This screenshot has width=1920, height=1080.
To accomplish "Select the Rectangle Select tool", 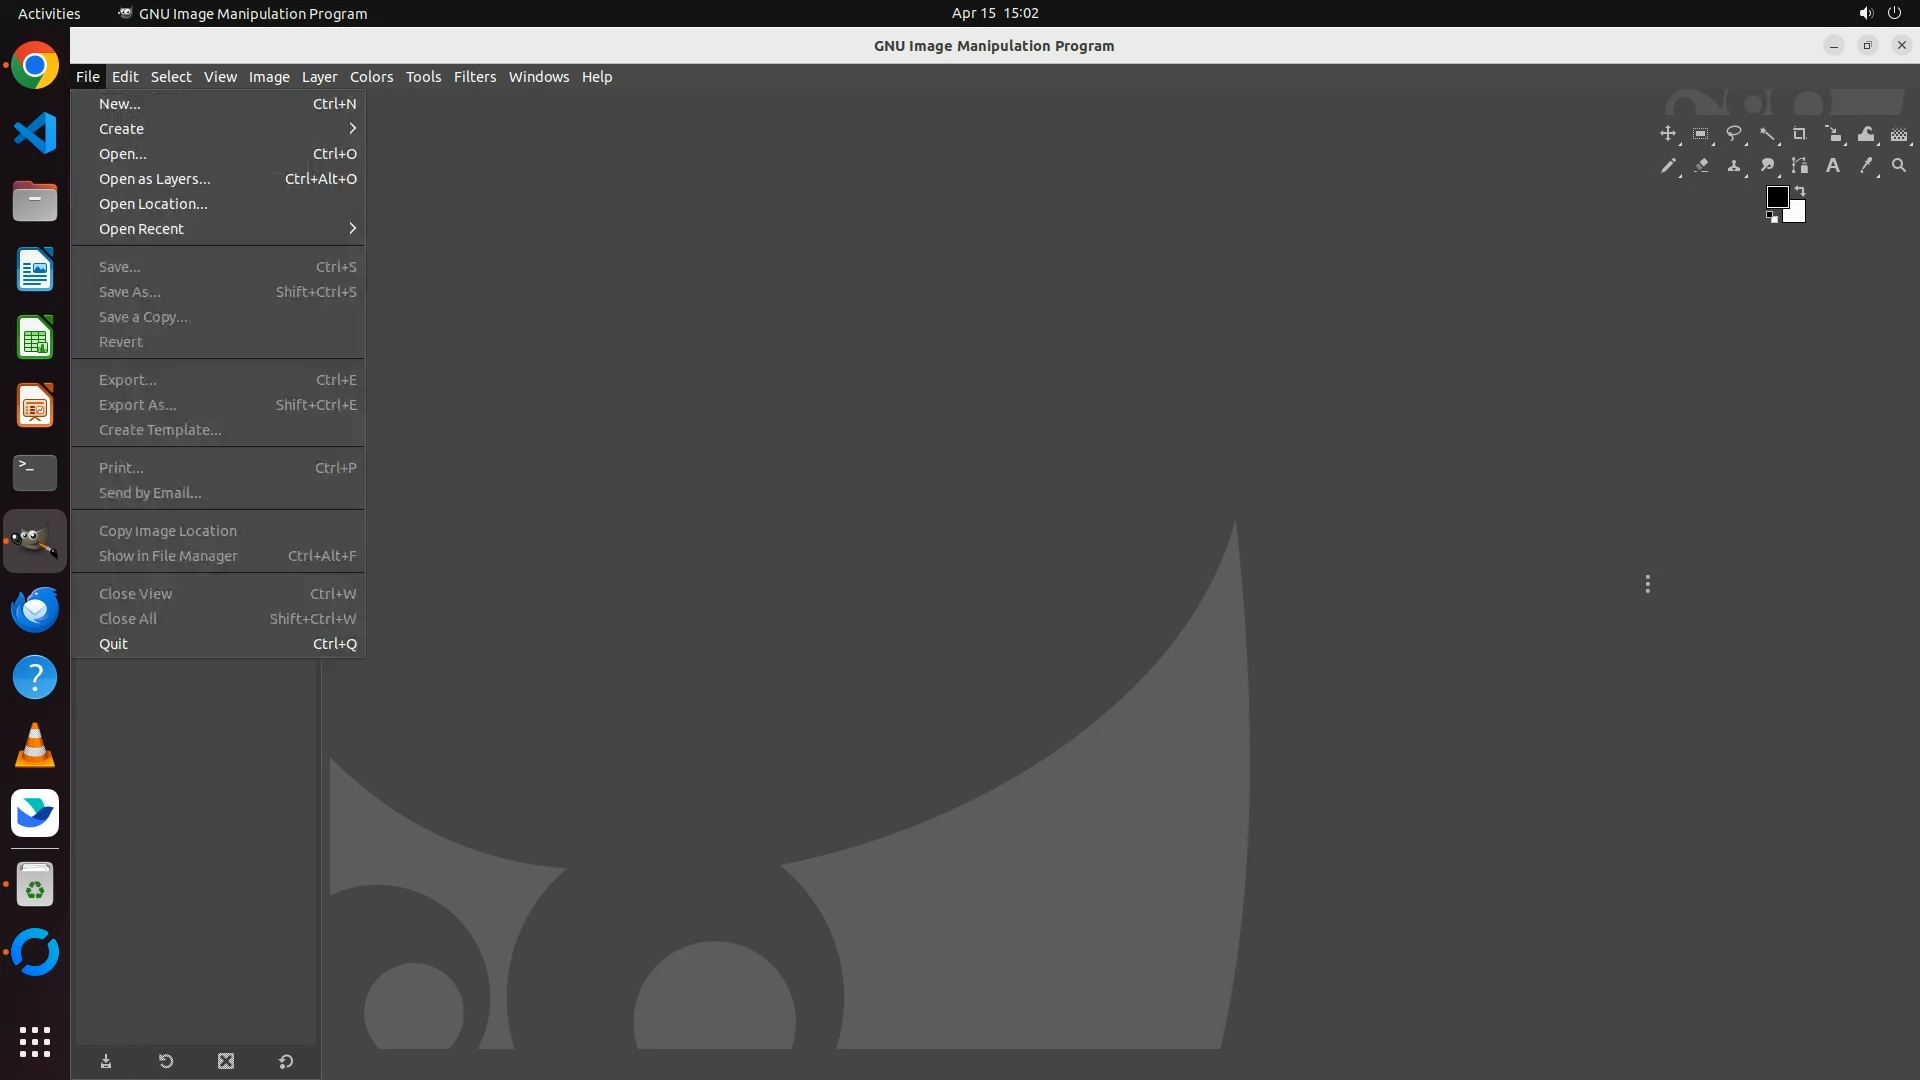I will (x=1700, y=134).
